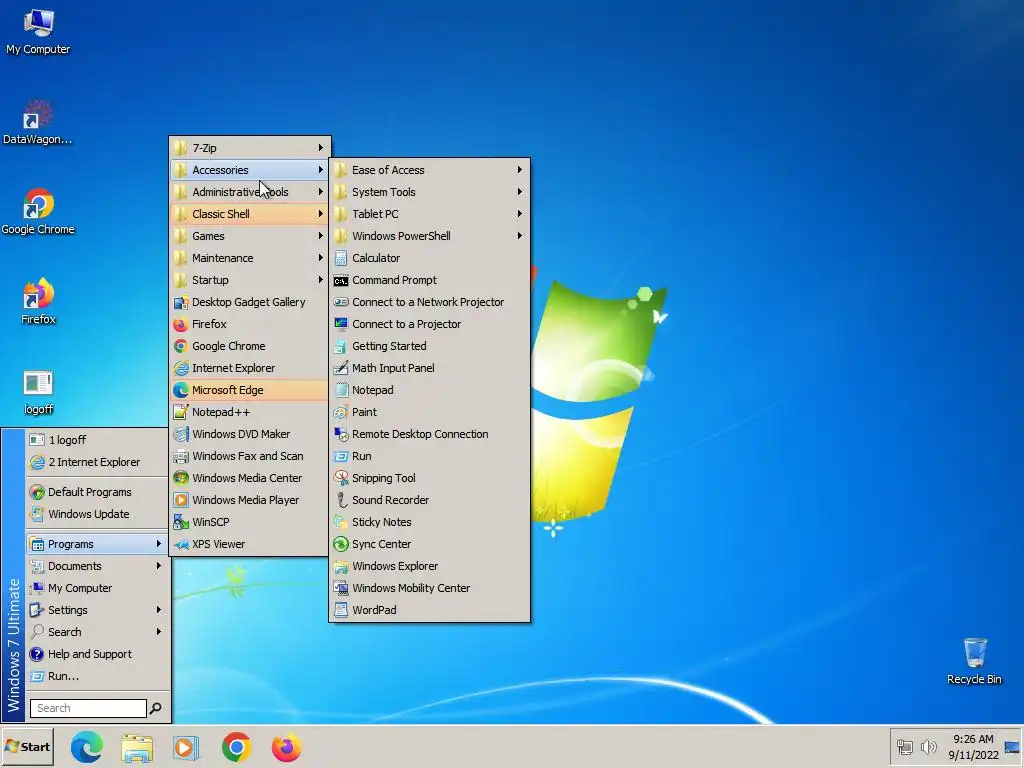This screenshot has width=1024, height=768.
Task: Launch Snipping Tool from Accessories
Action: 430,478
